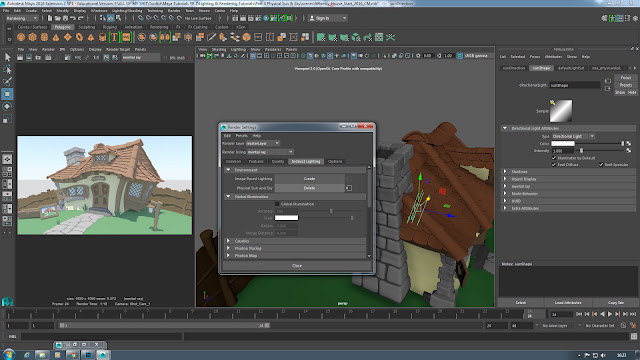Select the sunDirection tab in Attribute Editor

[x=514, y=68]
